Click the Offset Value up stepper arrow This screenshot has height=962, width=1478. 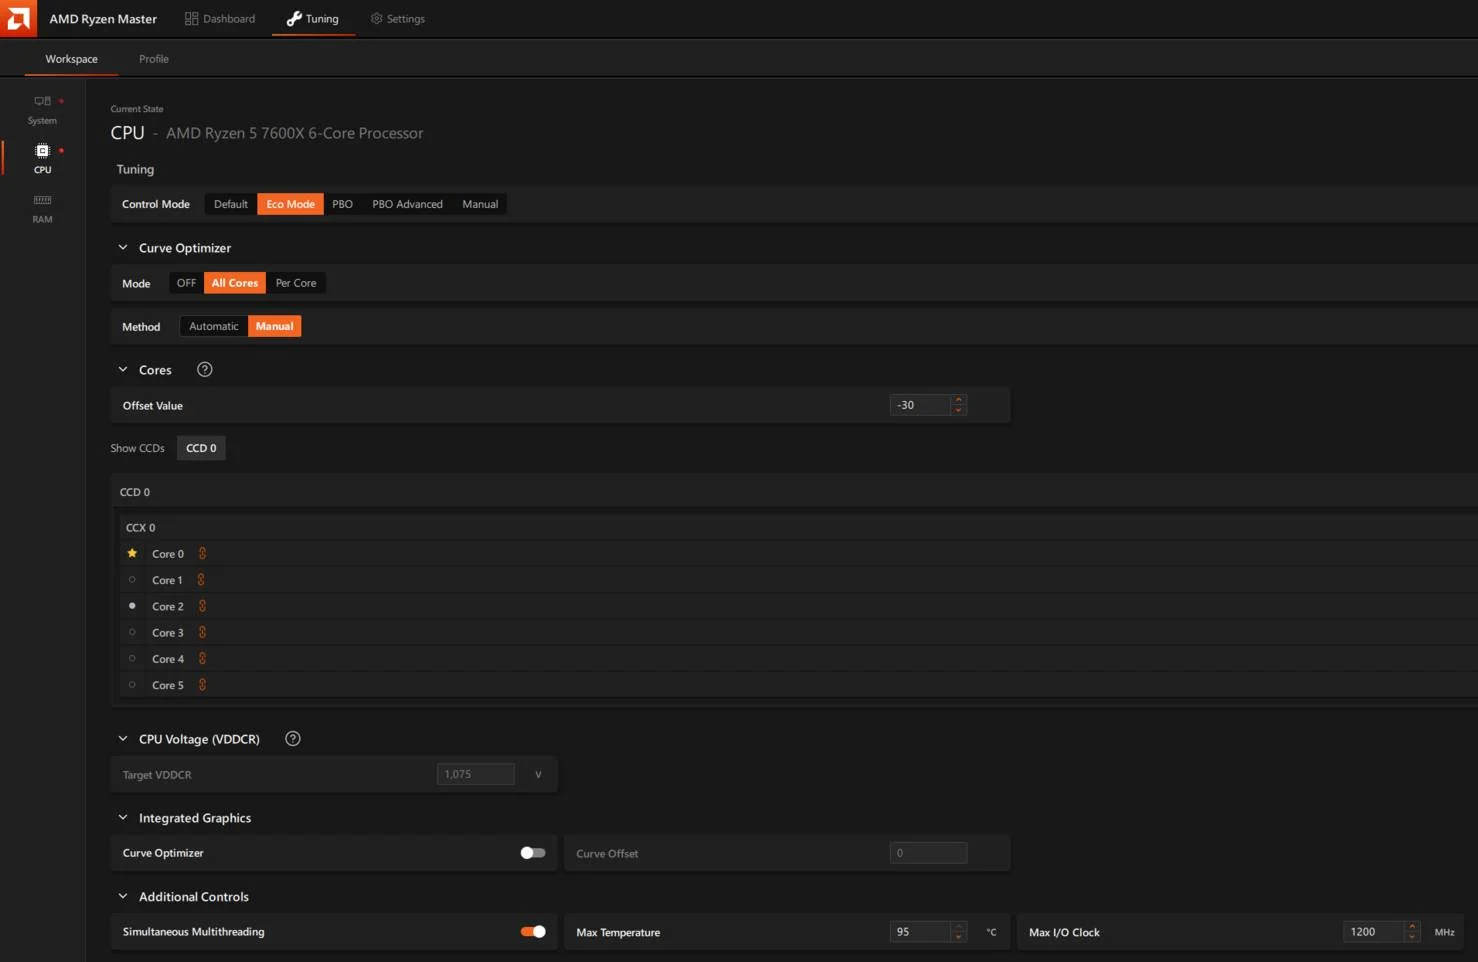pos(958,400)
